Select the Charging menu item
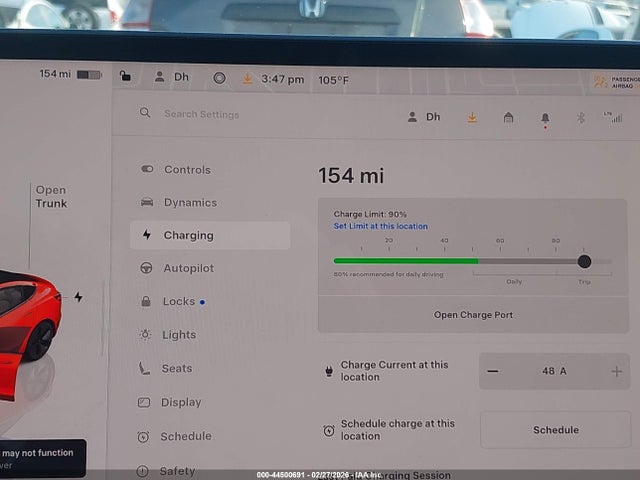This screenshot has height=480, width=640. [x=210, y=235]
